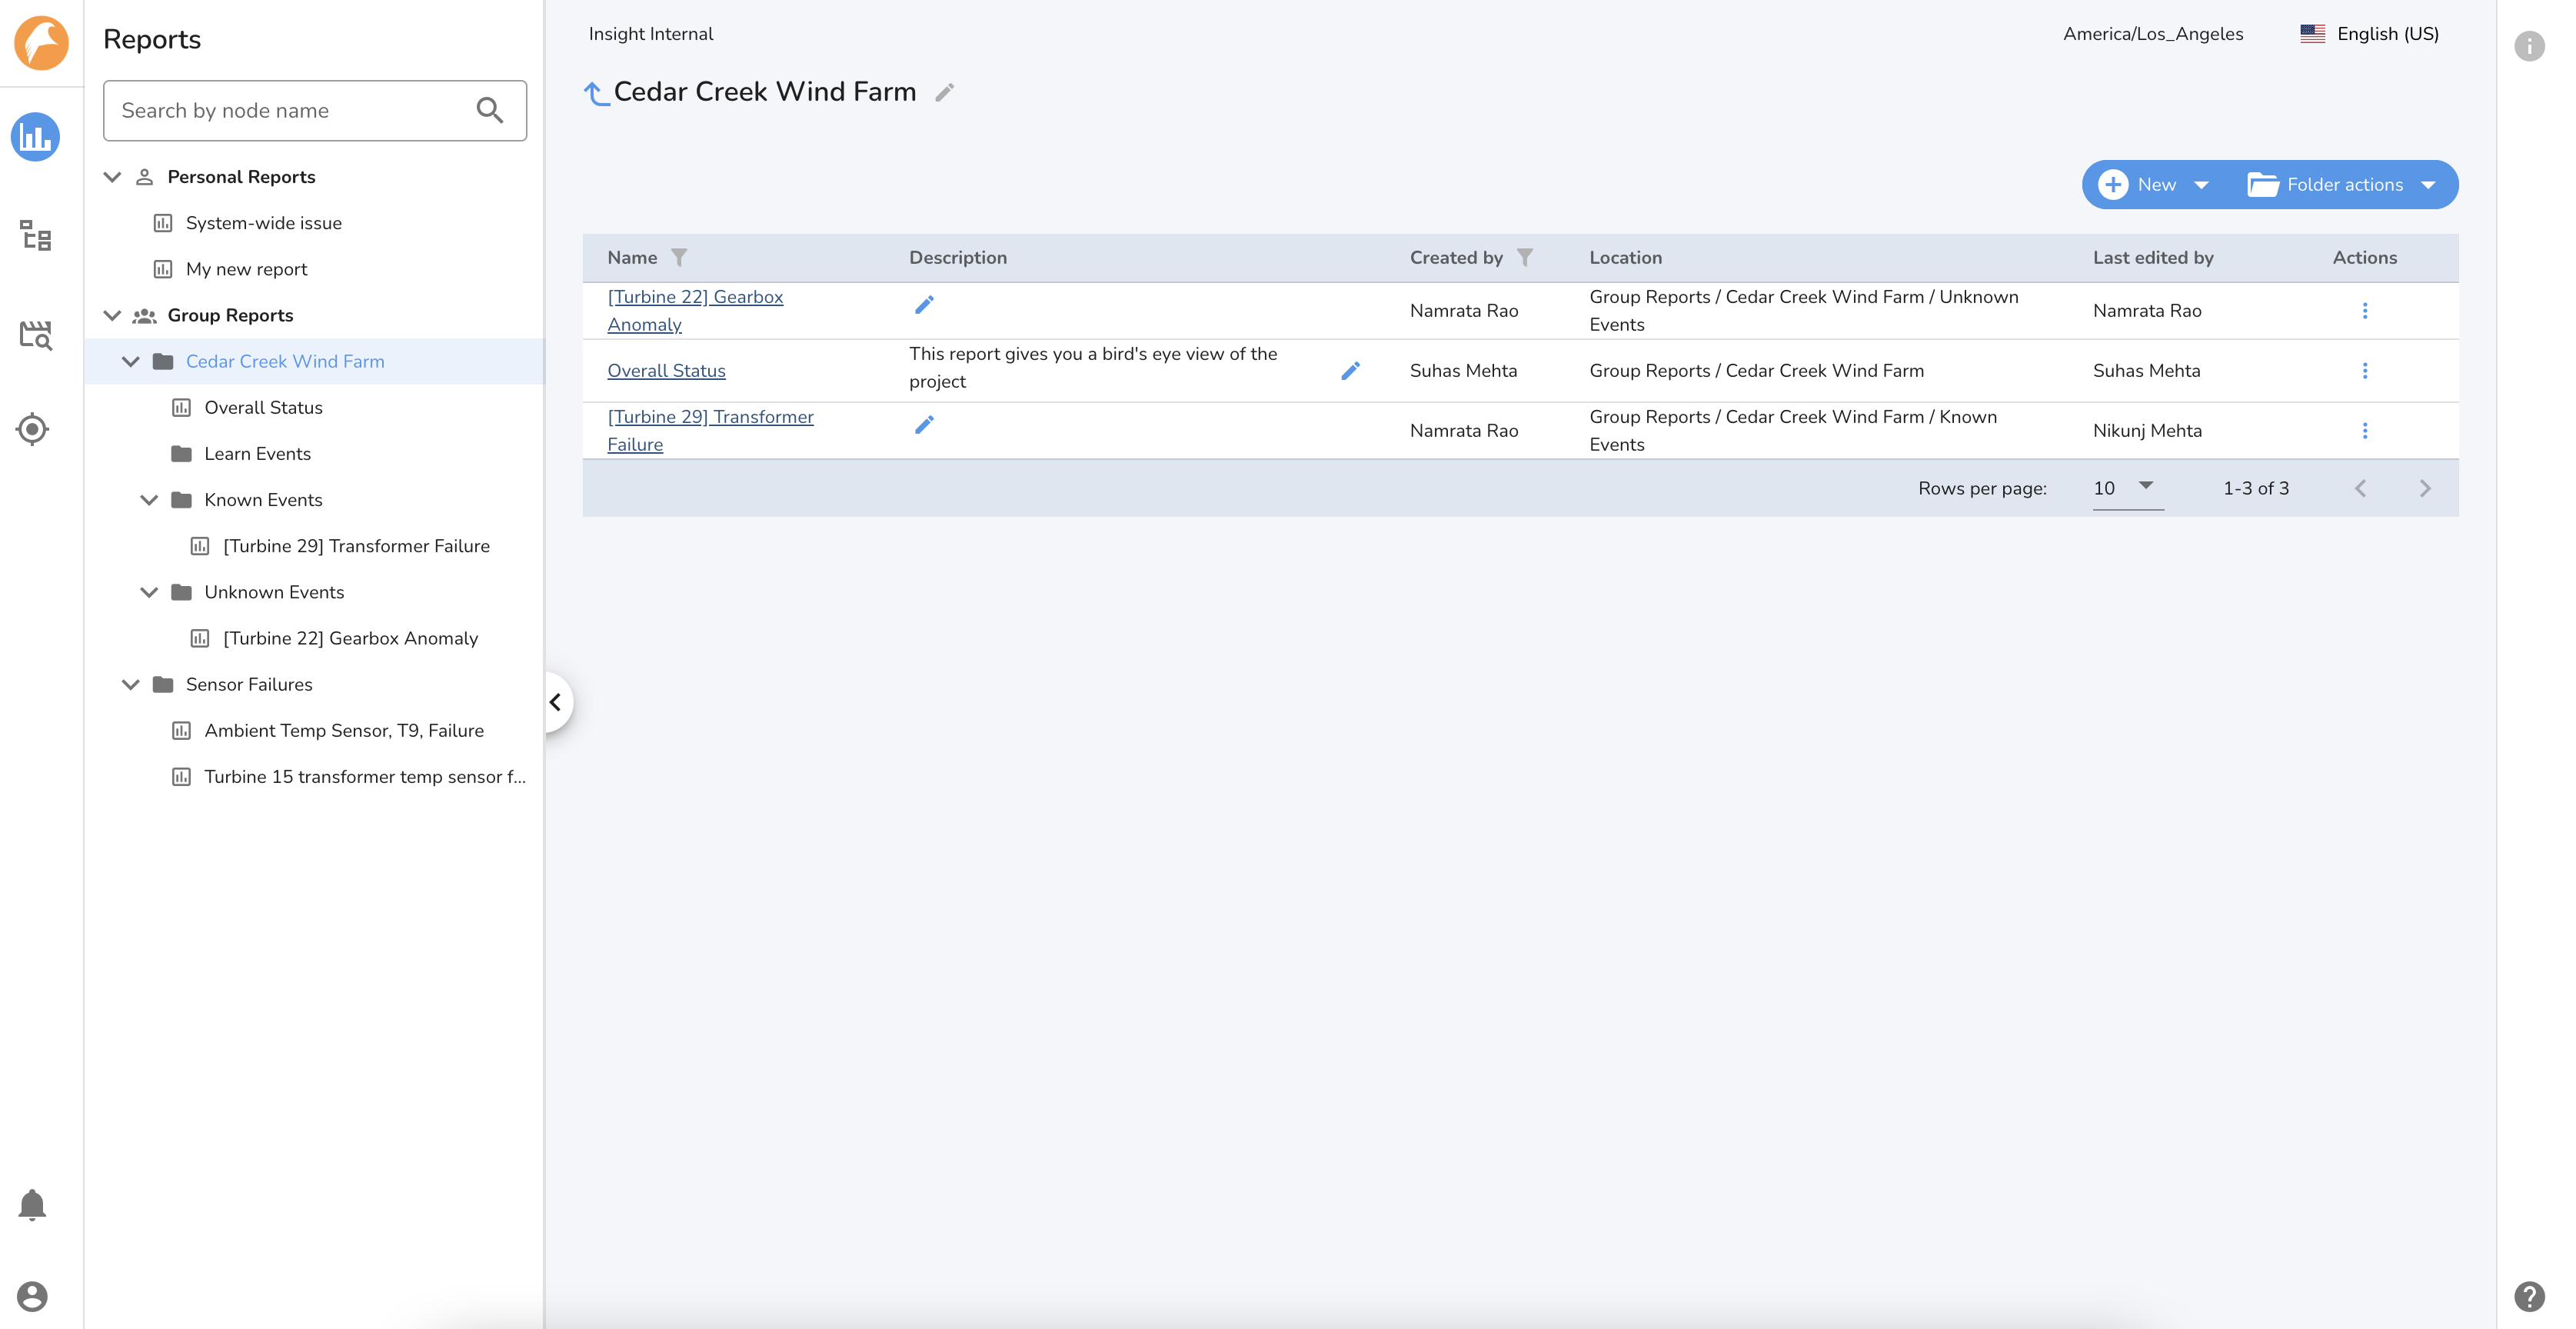
Task: Click the Insight Internal label
Action: point(651,34)
